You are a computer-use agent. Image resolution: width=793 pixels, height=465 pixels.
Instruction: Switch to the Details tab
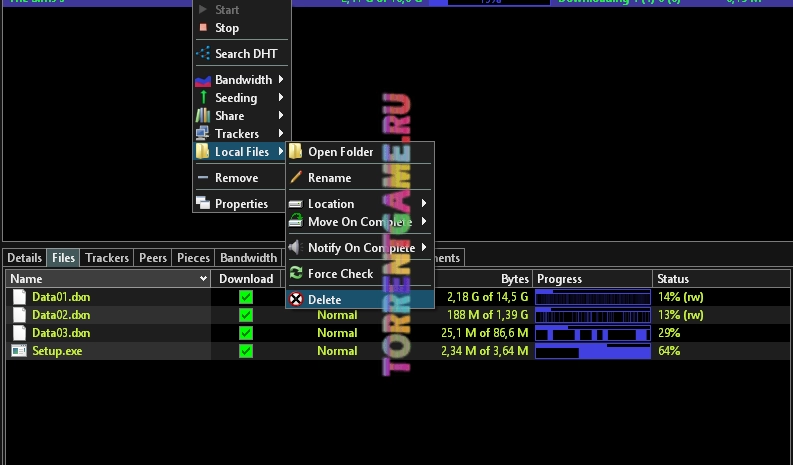(24, 258)
